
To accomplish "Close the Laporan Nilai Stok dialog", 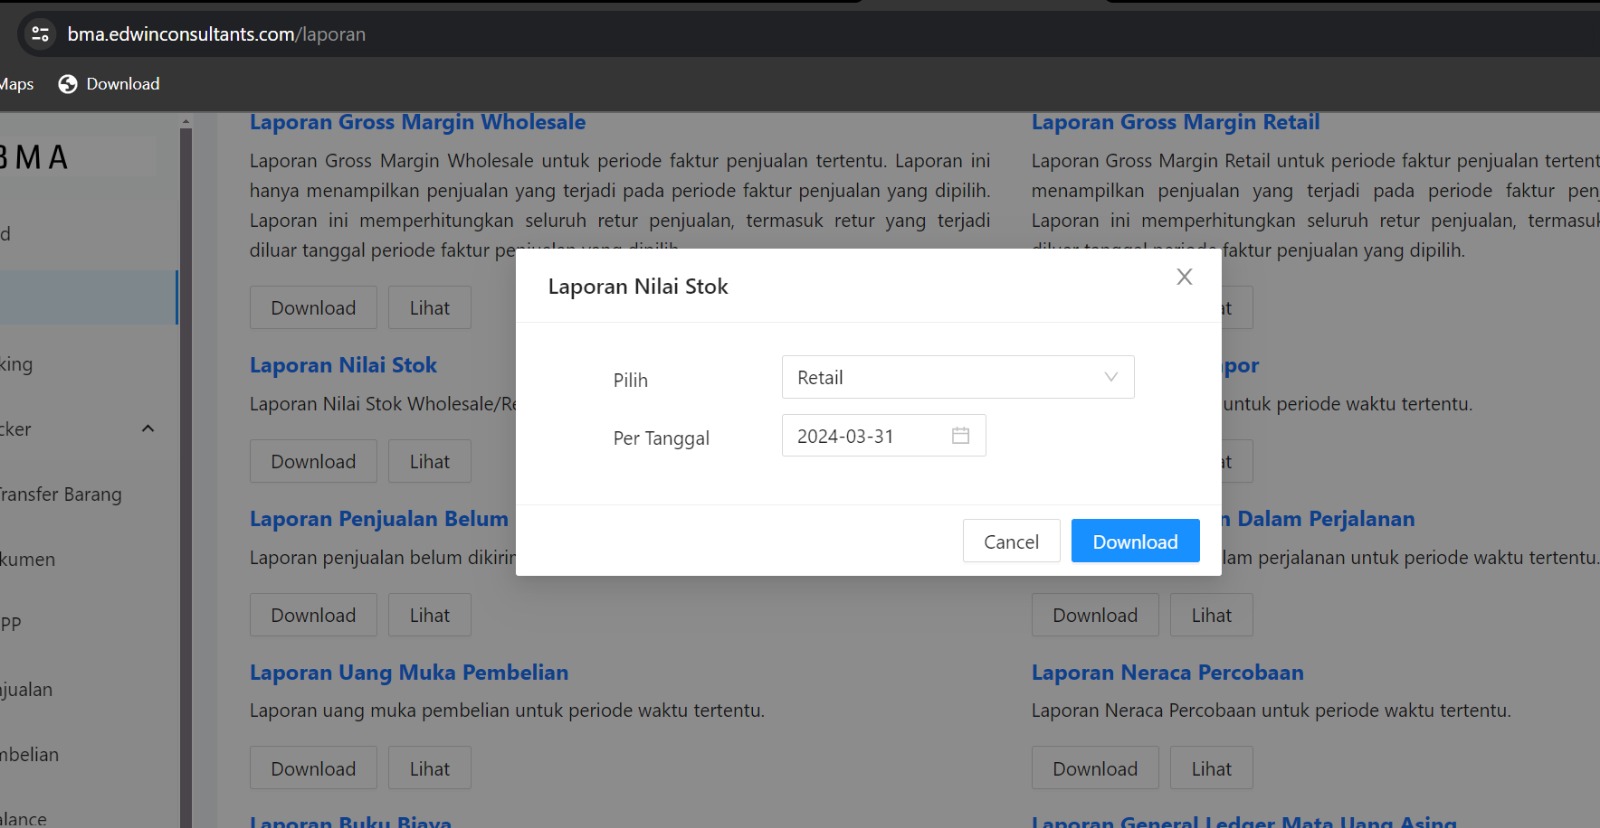I will [1184, 277].
